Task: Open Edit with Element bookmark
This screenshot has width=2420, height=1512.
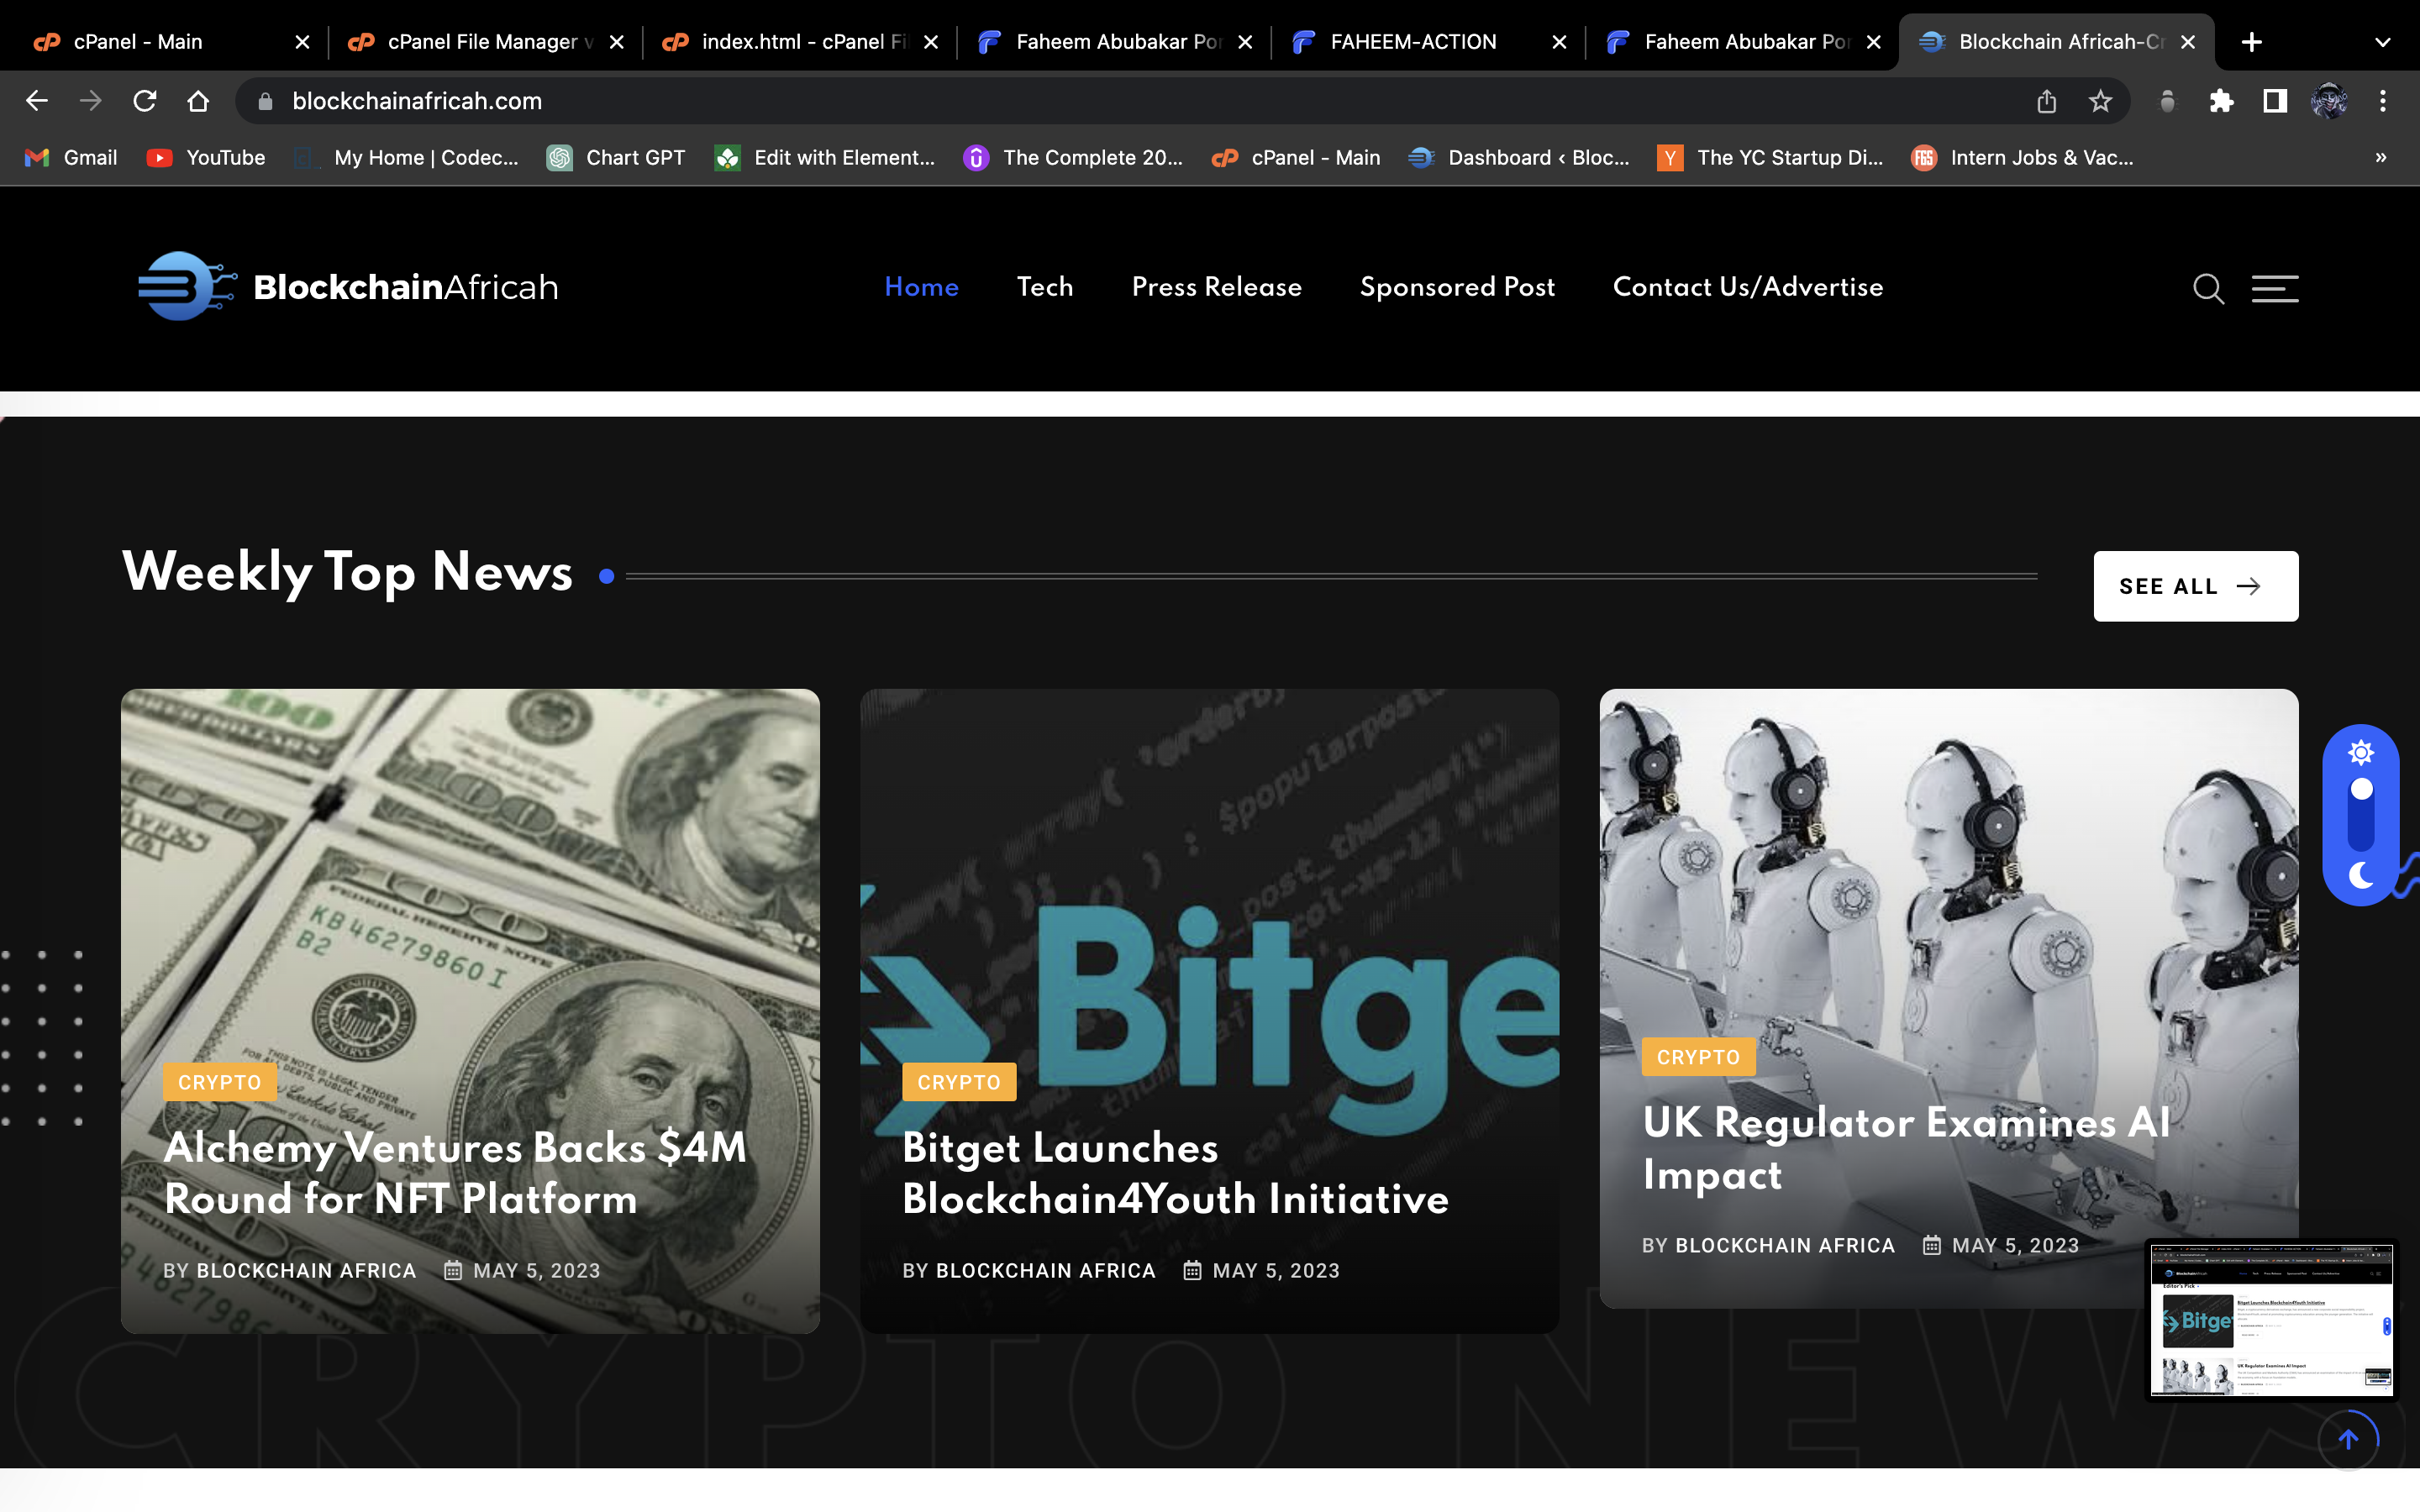Action: coord(825,158)
